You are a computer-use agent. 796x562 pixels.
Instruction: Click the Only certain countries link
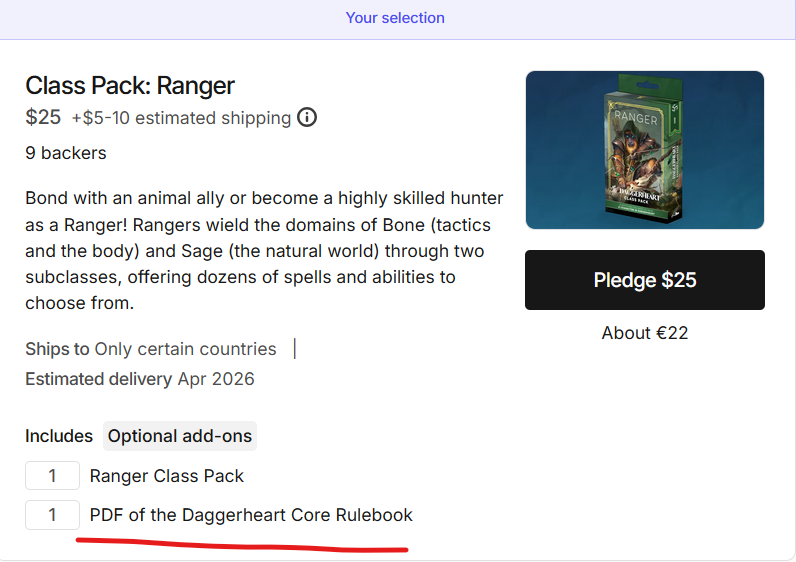click(185, 349)
